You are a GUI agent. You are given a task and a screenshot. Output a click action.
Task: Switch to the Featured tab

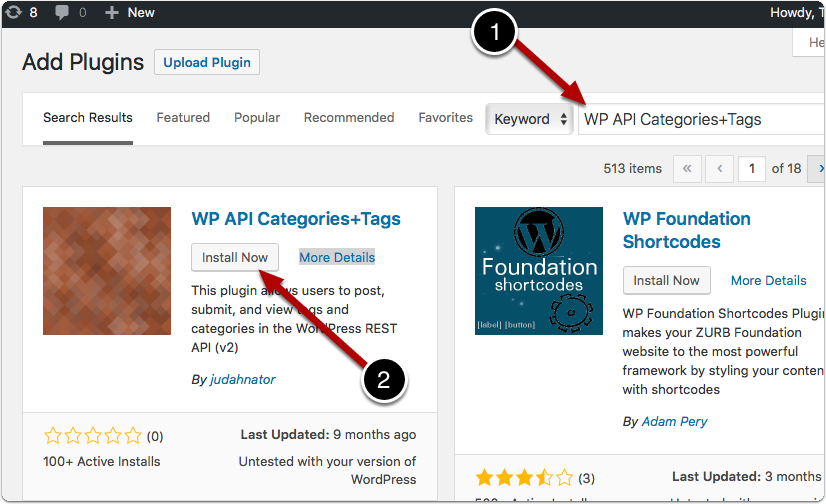pos(183,117)
